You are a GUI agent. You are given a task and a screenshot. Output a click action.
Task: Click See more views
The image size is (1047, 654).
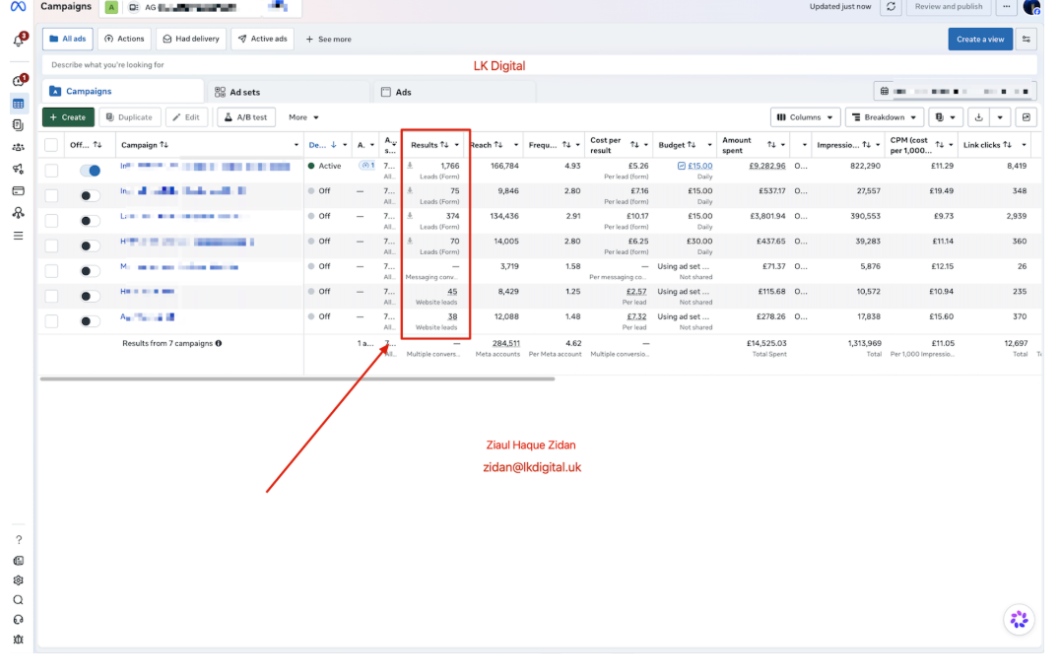tap(329, 39)
